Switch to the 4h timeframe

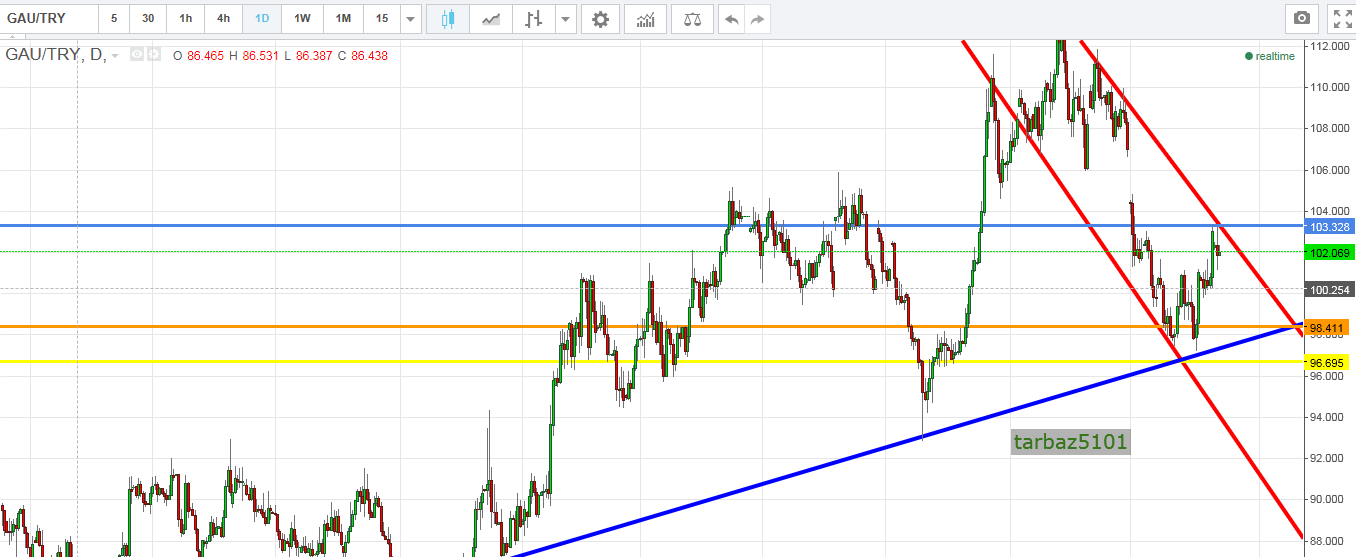tap(223, 18)
